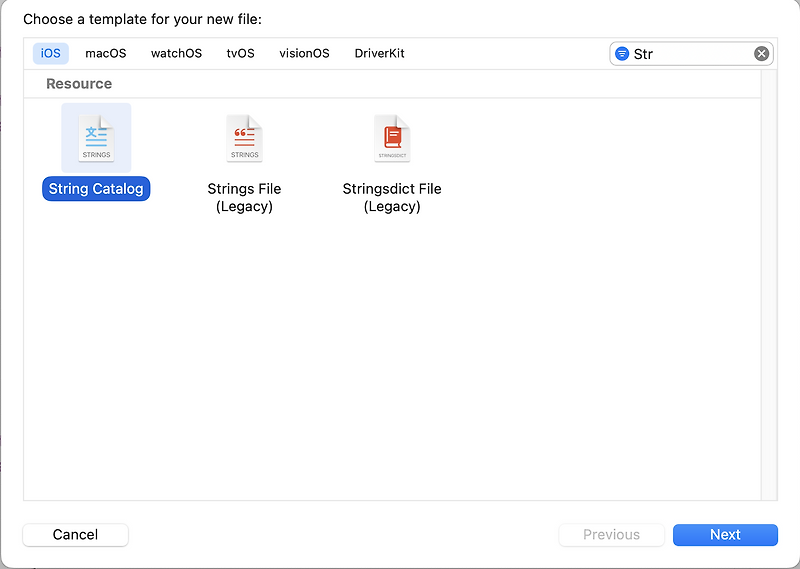Click the Previous button
Viewport: 800px width, 569px height.
(x=611, y=535)
